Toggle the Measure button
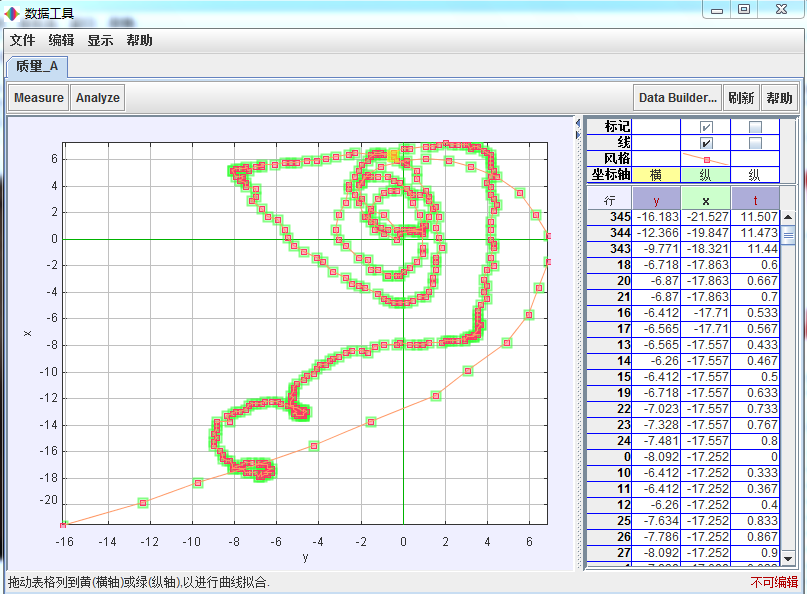Image resolution: width=807 pixels, height=594 pixels. pyautogui.click(x=39, y=98)
